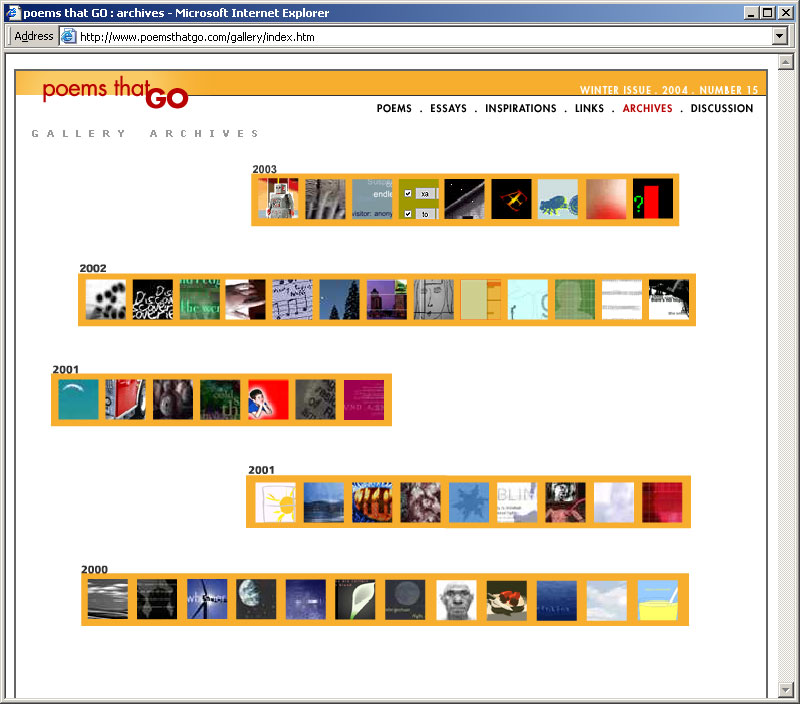Visit the DISCUSSION section
Viewport: 800px width, 704px height.
[721, 108]
